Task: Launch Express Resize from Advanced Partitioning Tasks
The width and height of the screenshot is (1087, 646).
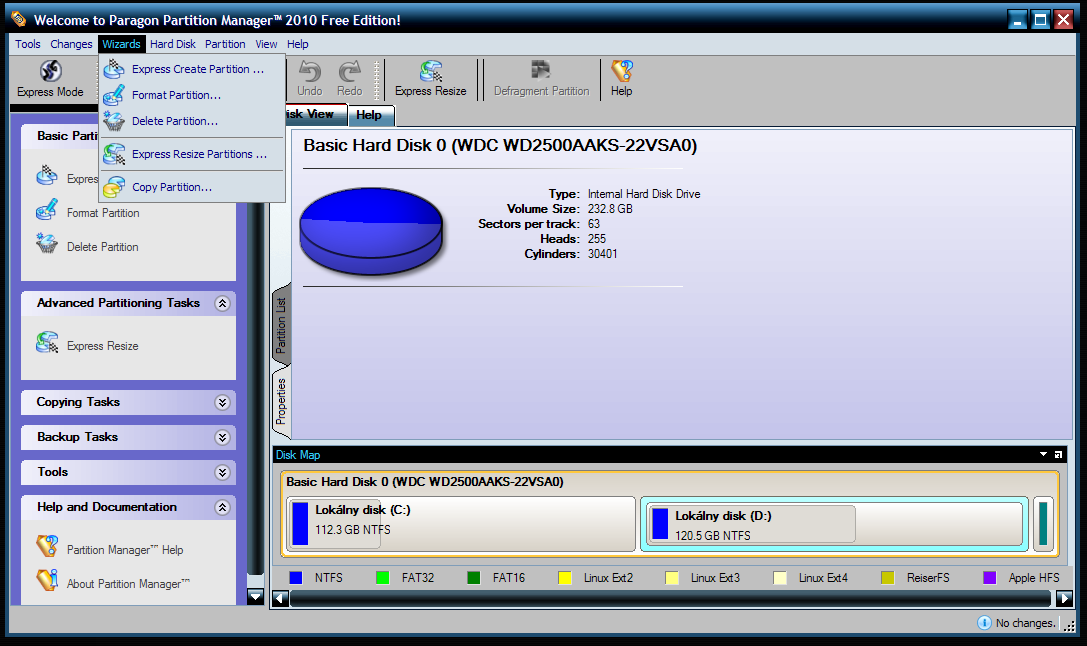Action: [102, 346]
